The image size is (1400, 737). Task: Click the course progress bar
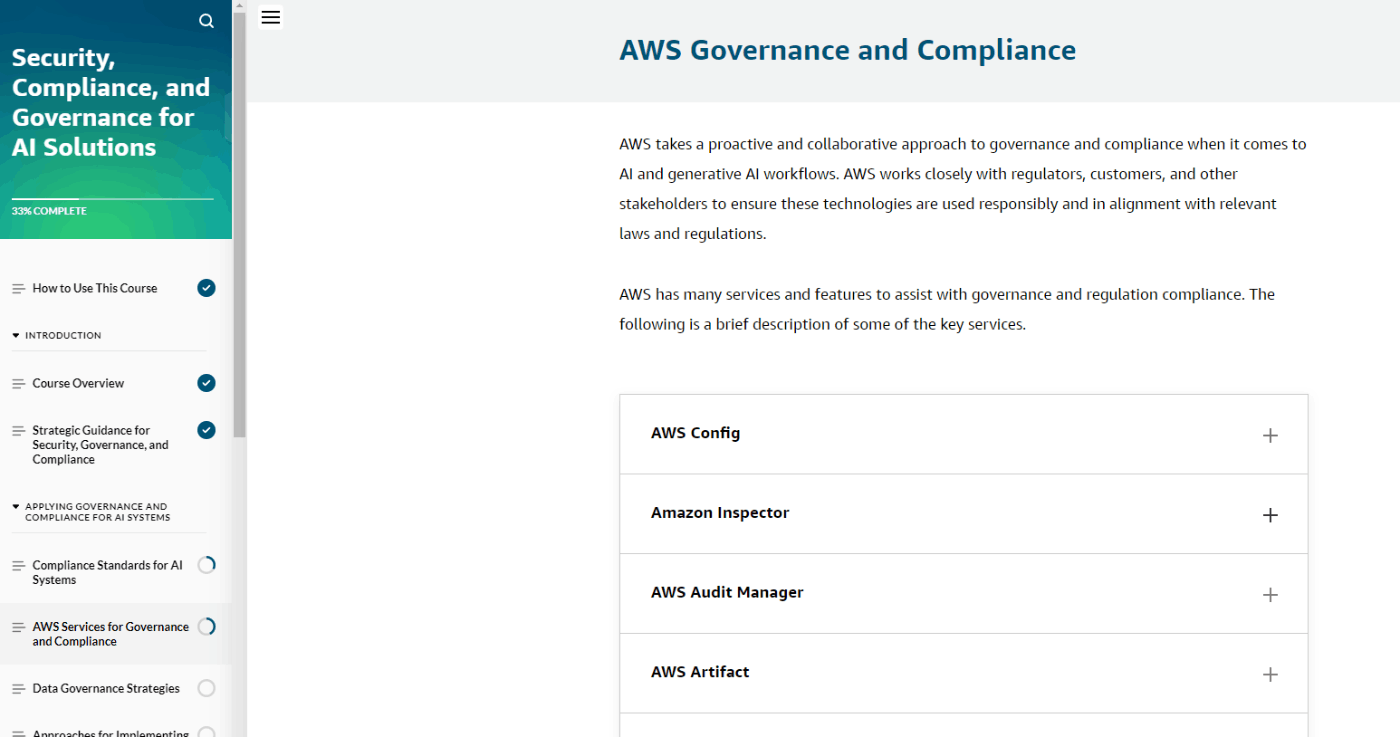pyautogui.click(x=112, y=199)
